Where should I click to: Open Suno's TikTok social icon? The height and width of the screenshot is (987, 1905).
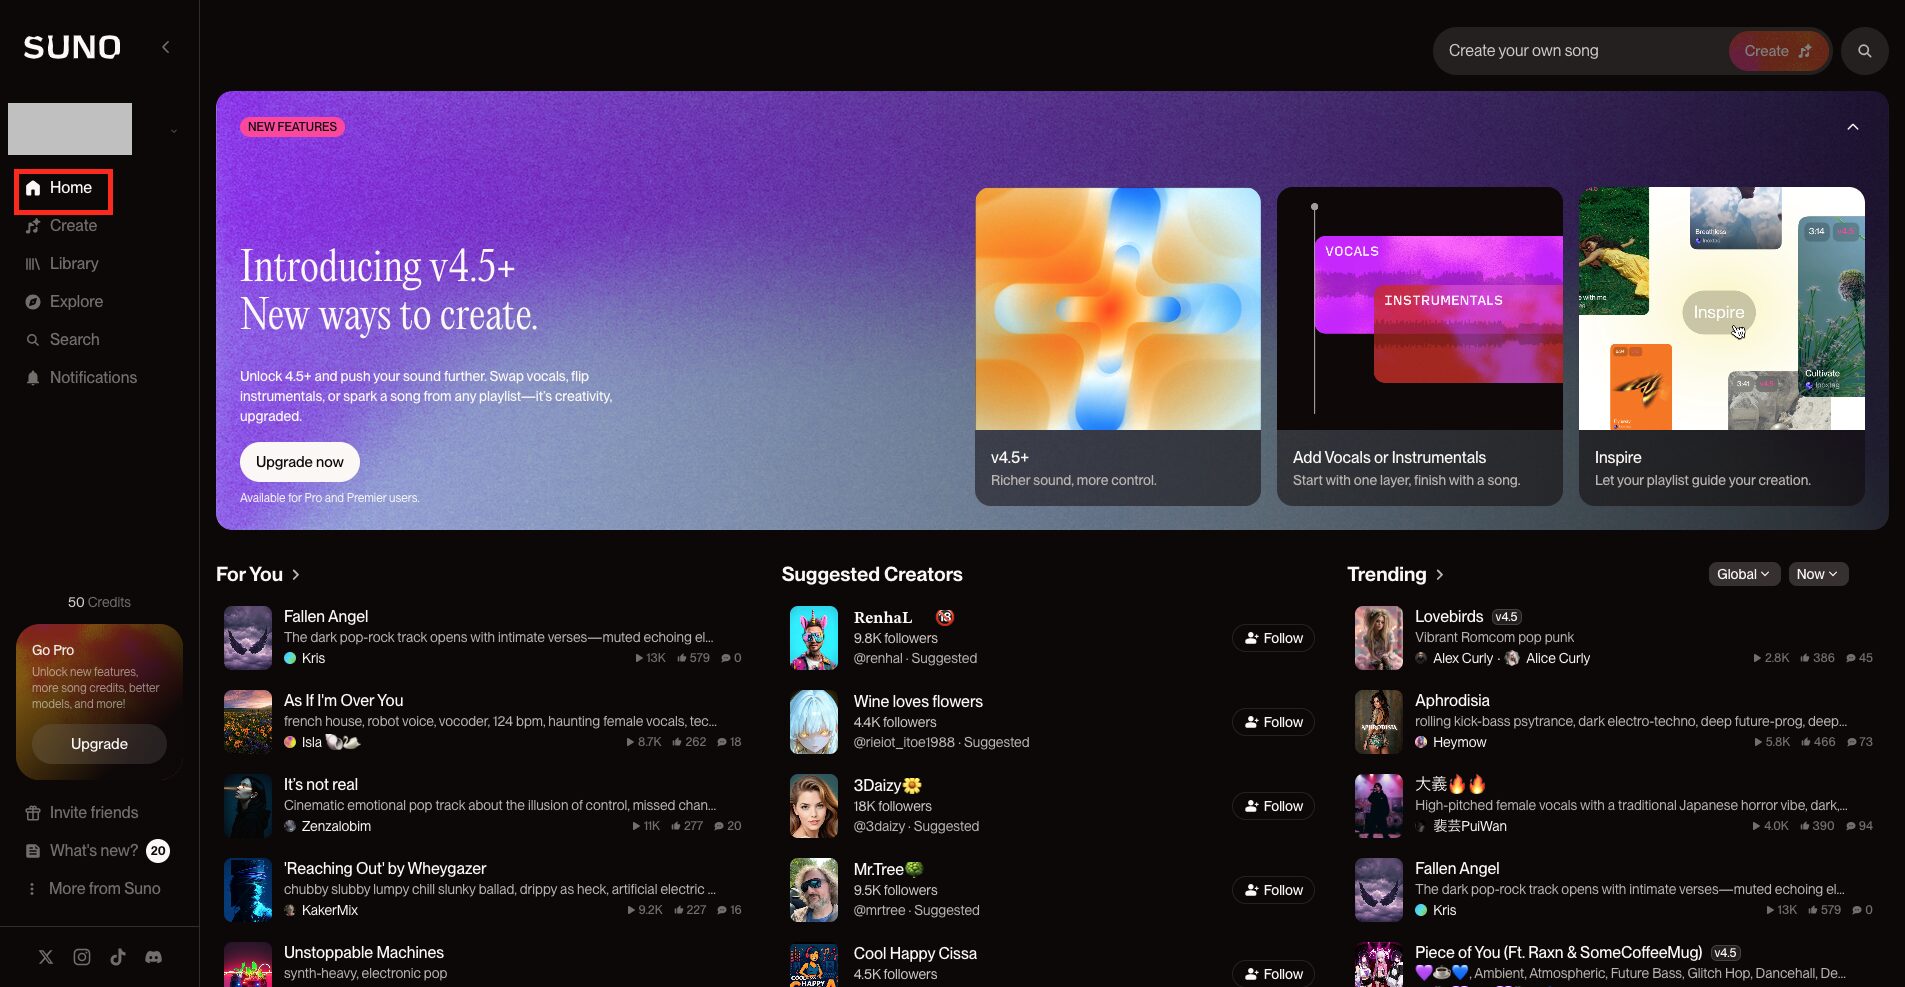[x=118, y=957]
